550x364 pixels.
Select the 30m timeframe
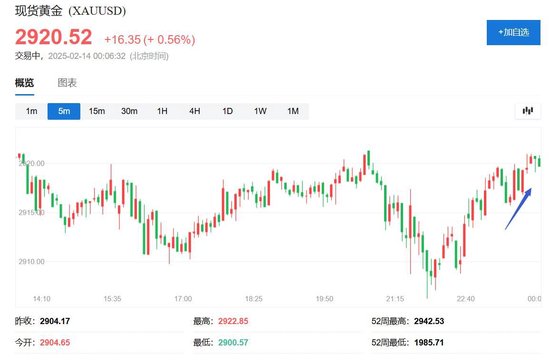[x=129, y=111]
